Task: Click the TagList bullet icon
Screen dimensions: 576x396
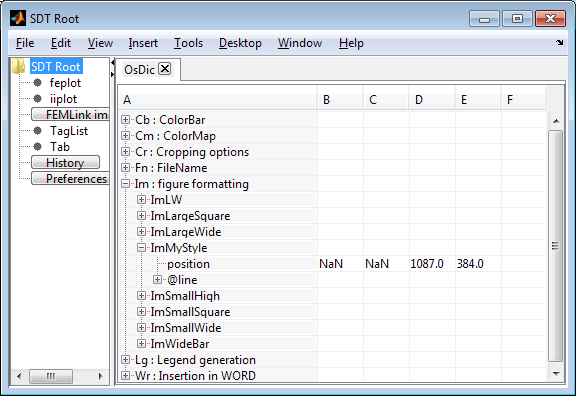Action: 37,130
